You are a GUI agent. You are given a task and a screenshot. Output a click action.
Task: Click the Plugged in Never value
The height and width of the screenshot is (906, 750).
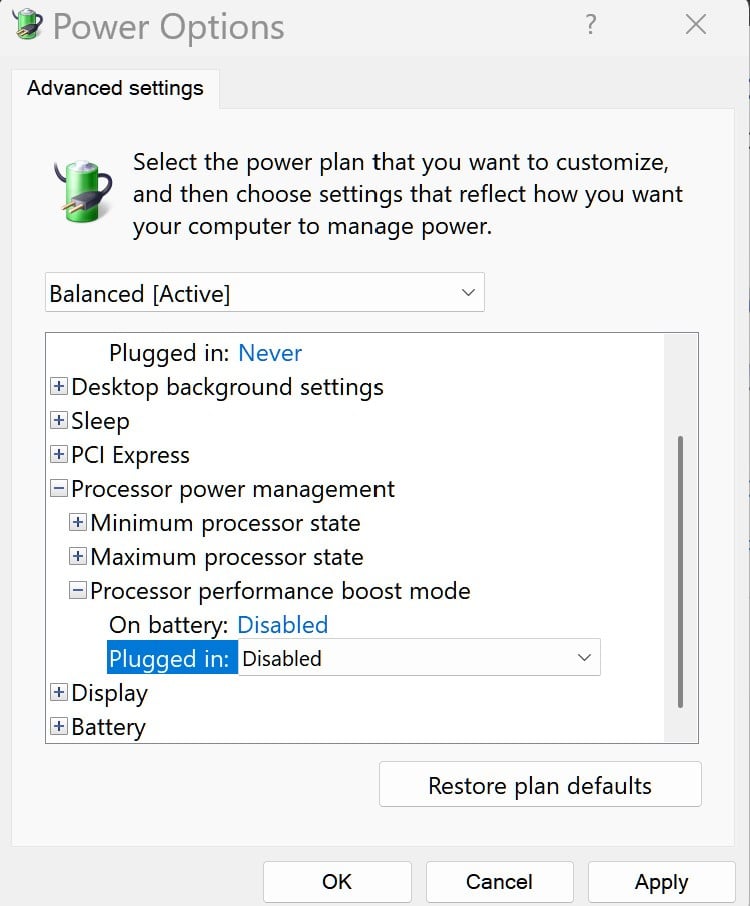pyautogui.click(x=270, y=352)
